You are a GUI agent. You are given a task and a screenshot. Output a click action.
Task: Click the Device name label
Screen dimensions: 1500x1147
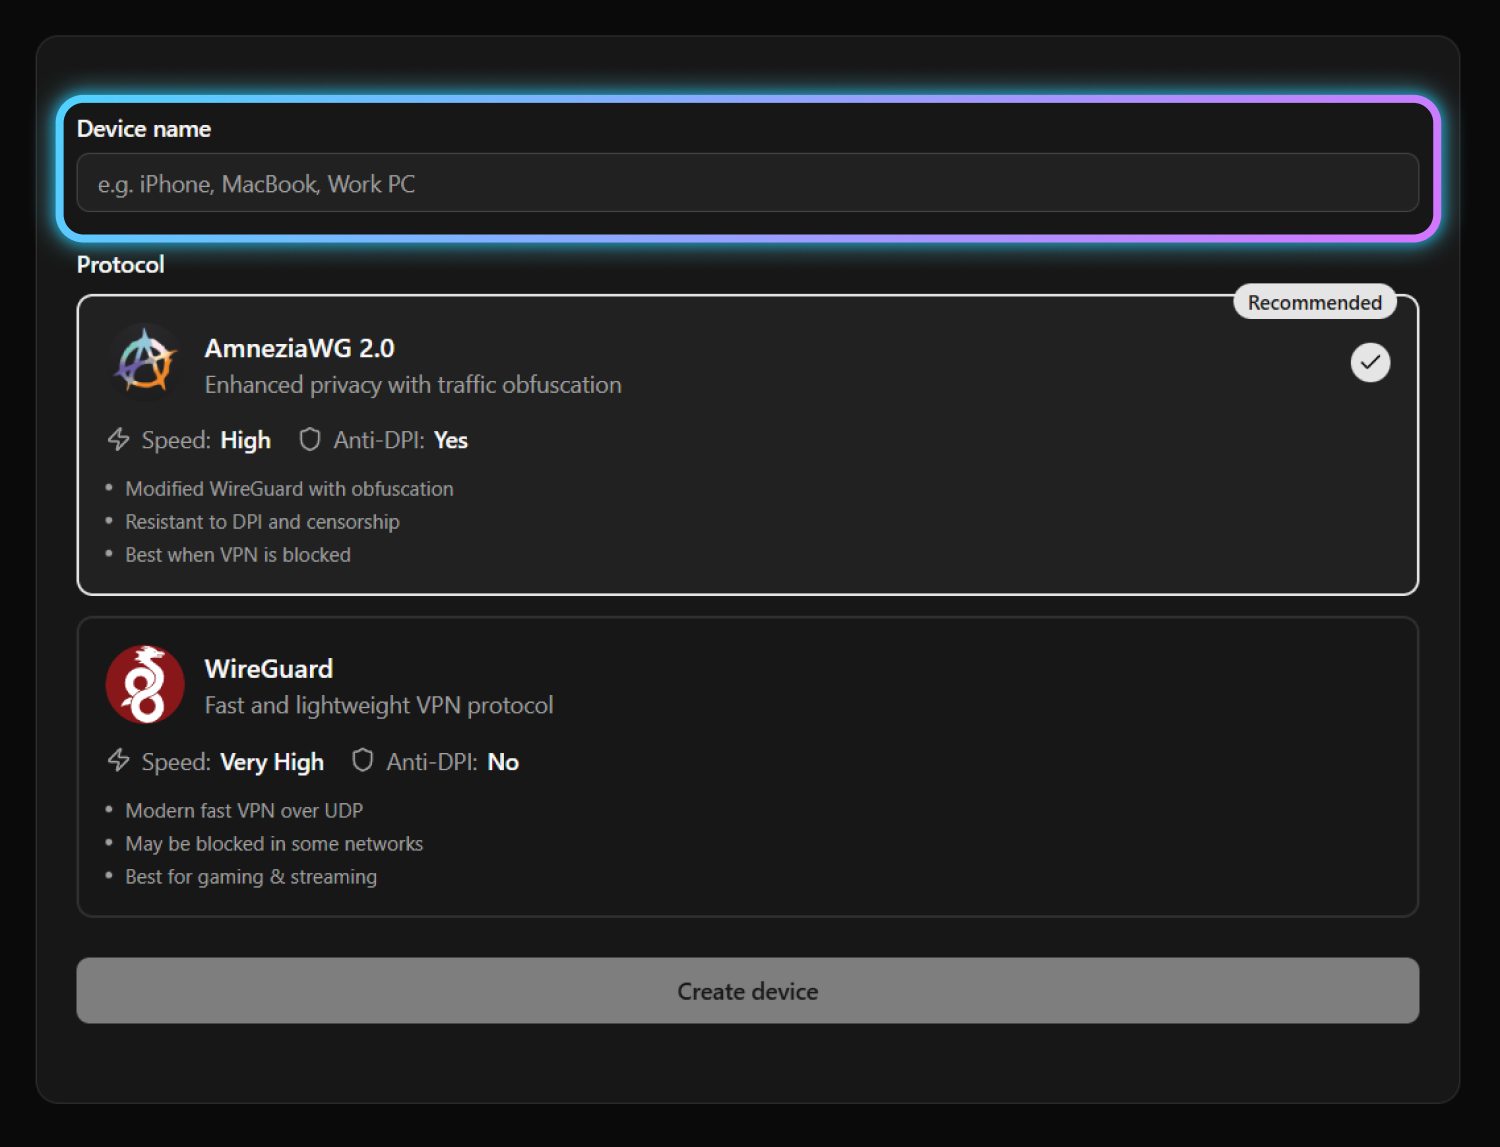(144, 129)
